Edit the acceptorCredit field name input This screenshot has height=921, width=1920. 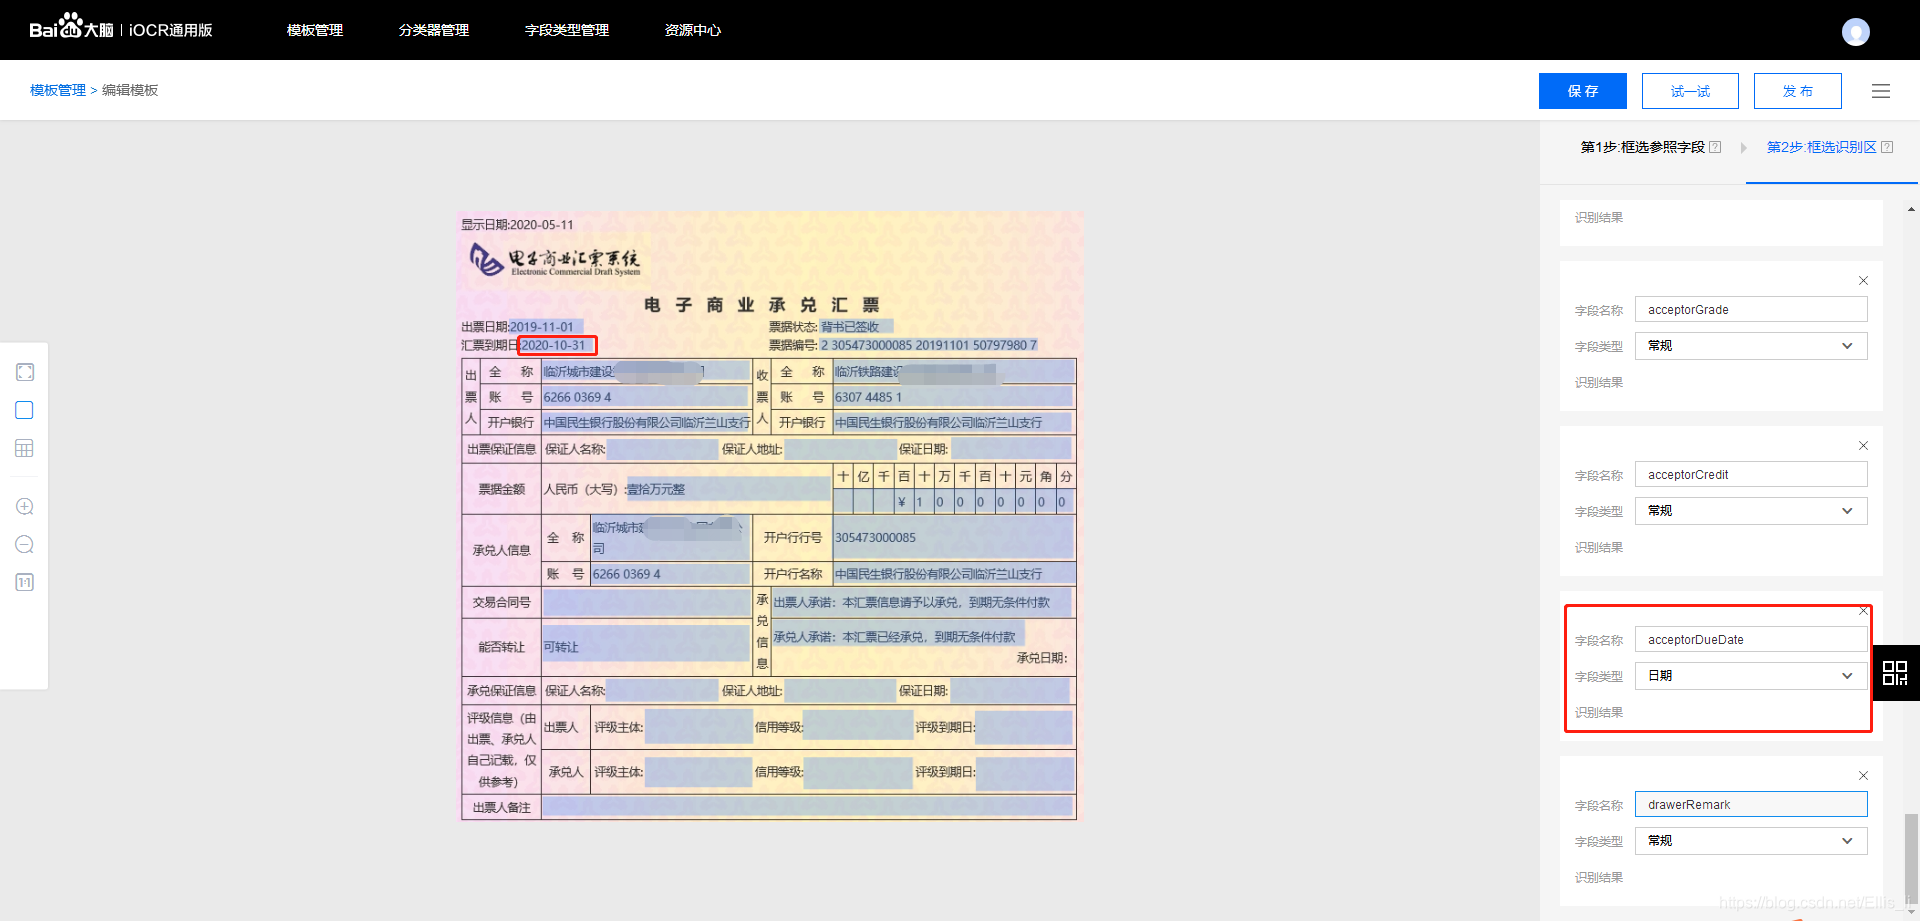tap(1751, 475)
